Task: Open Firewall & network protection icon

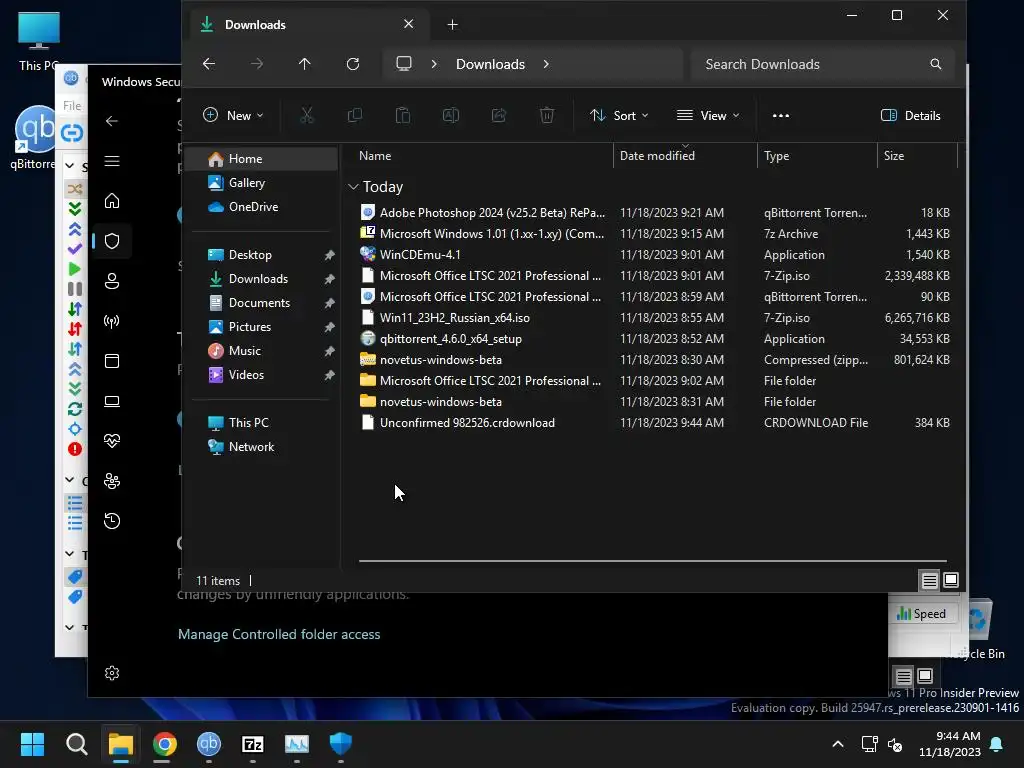Action: (112, 321)
